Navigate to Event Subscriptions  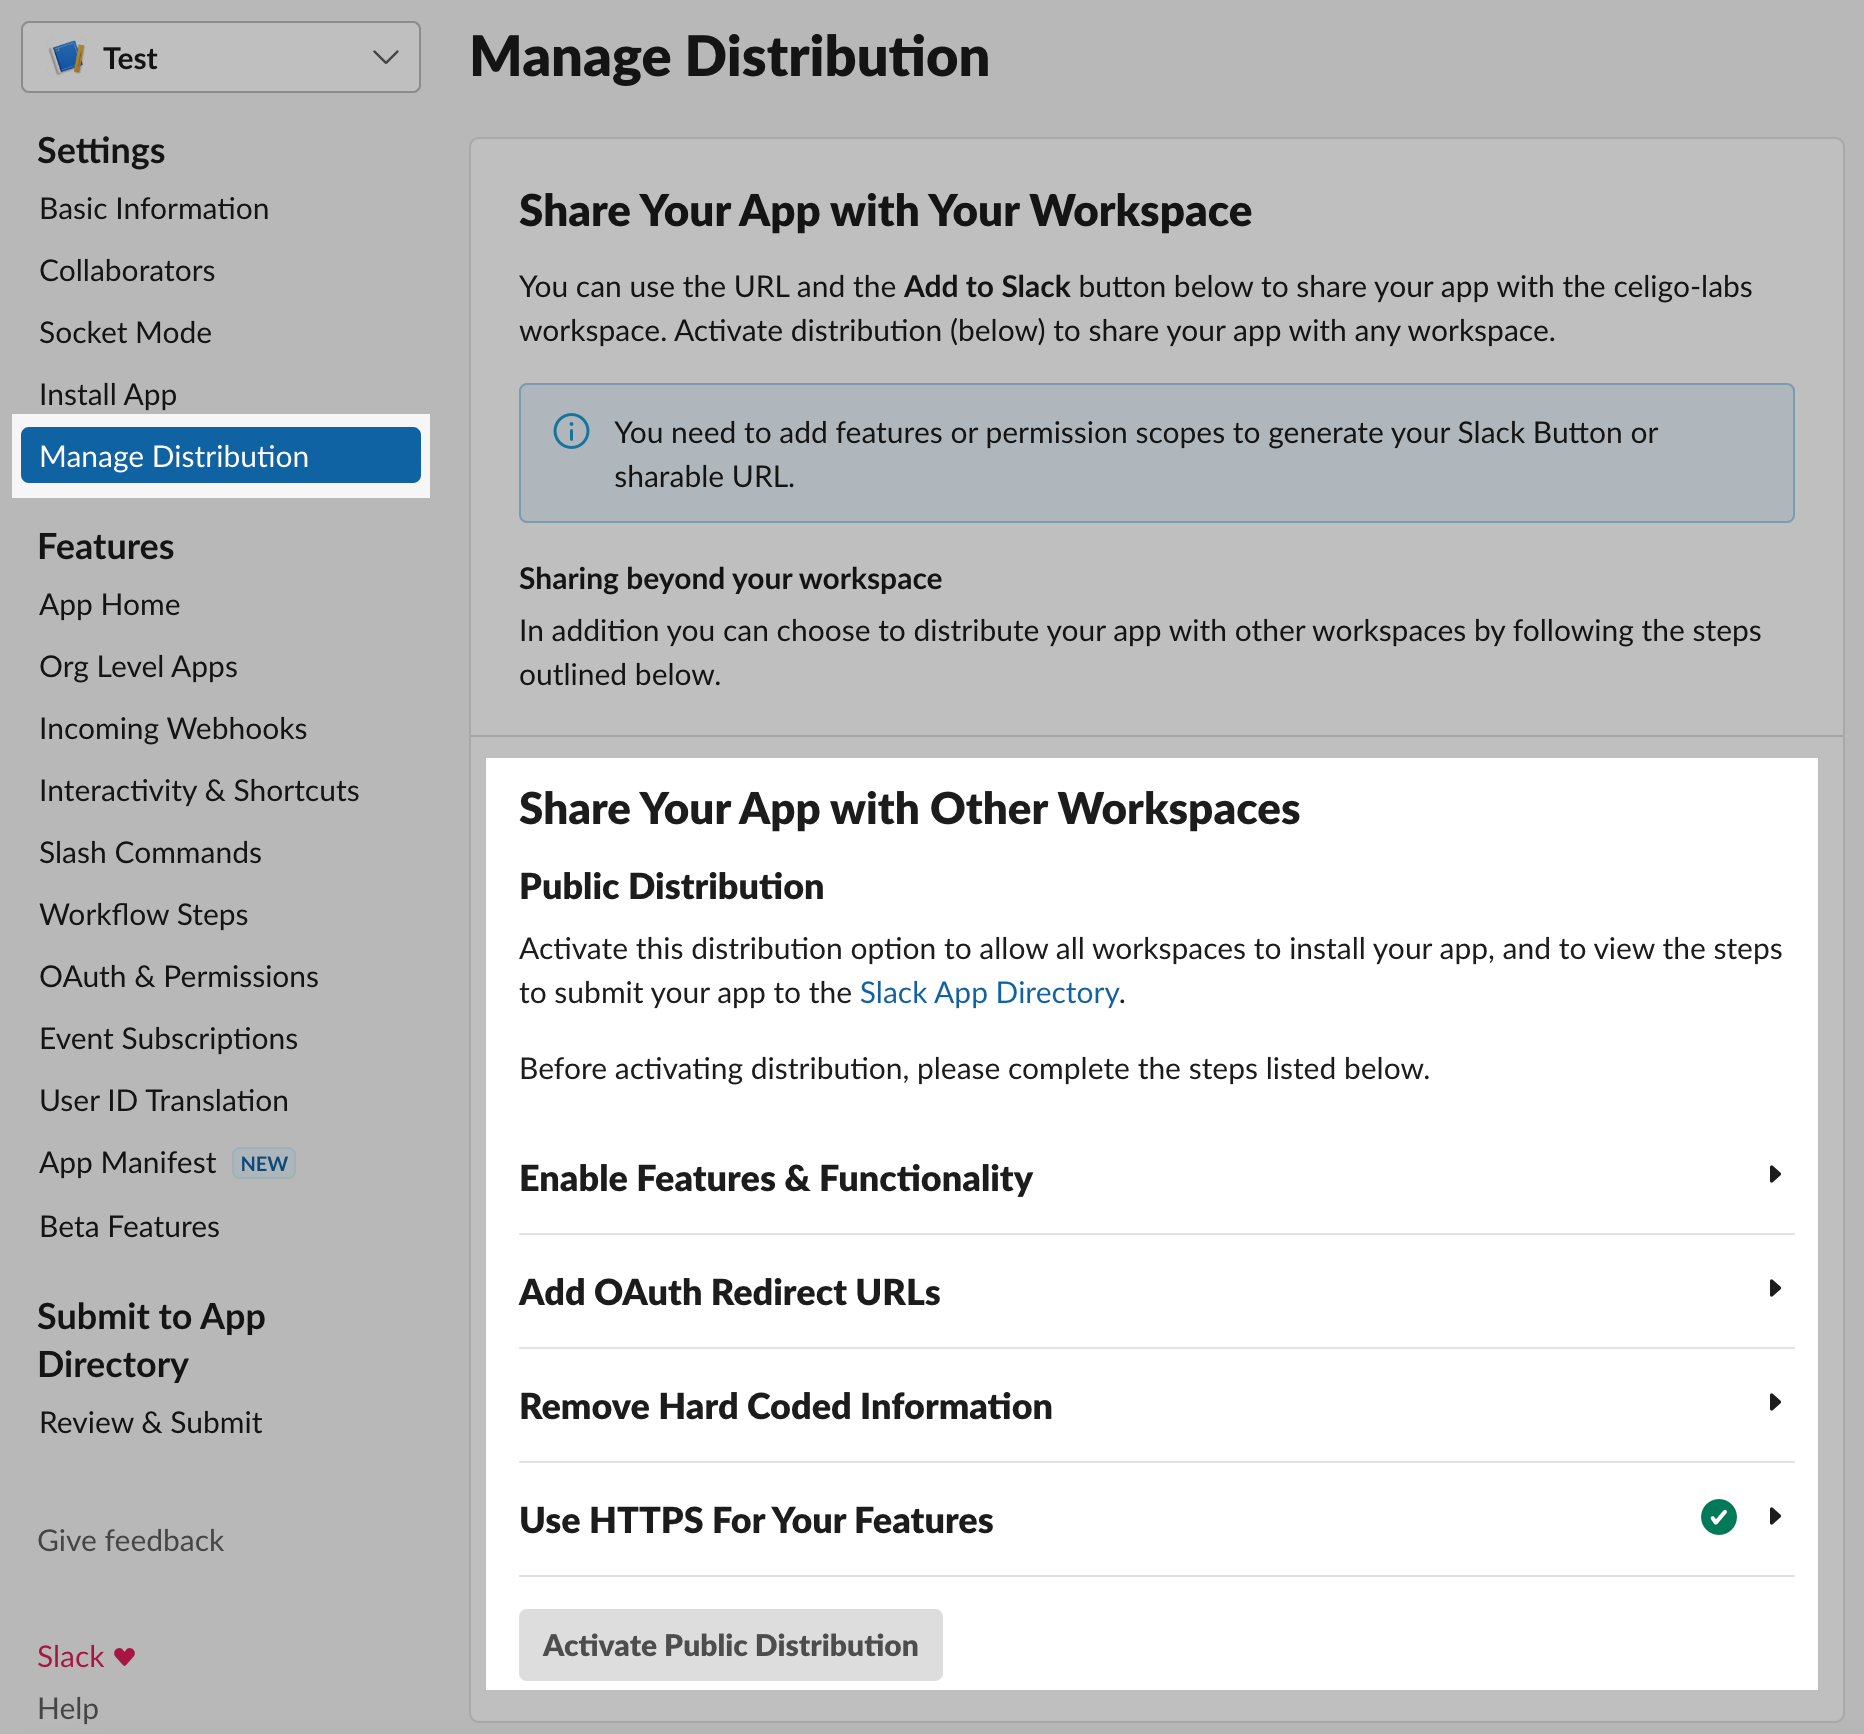click(x=168, y=1038)
